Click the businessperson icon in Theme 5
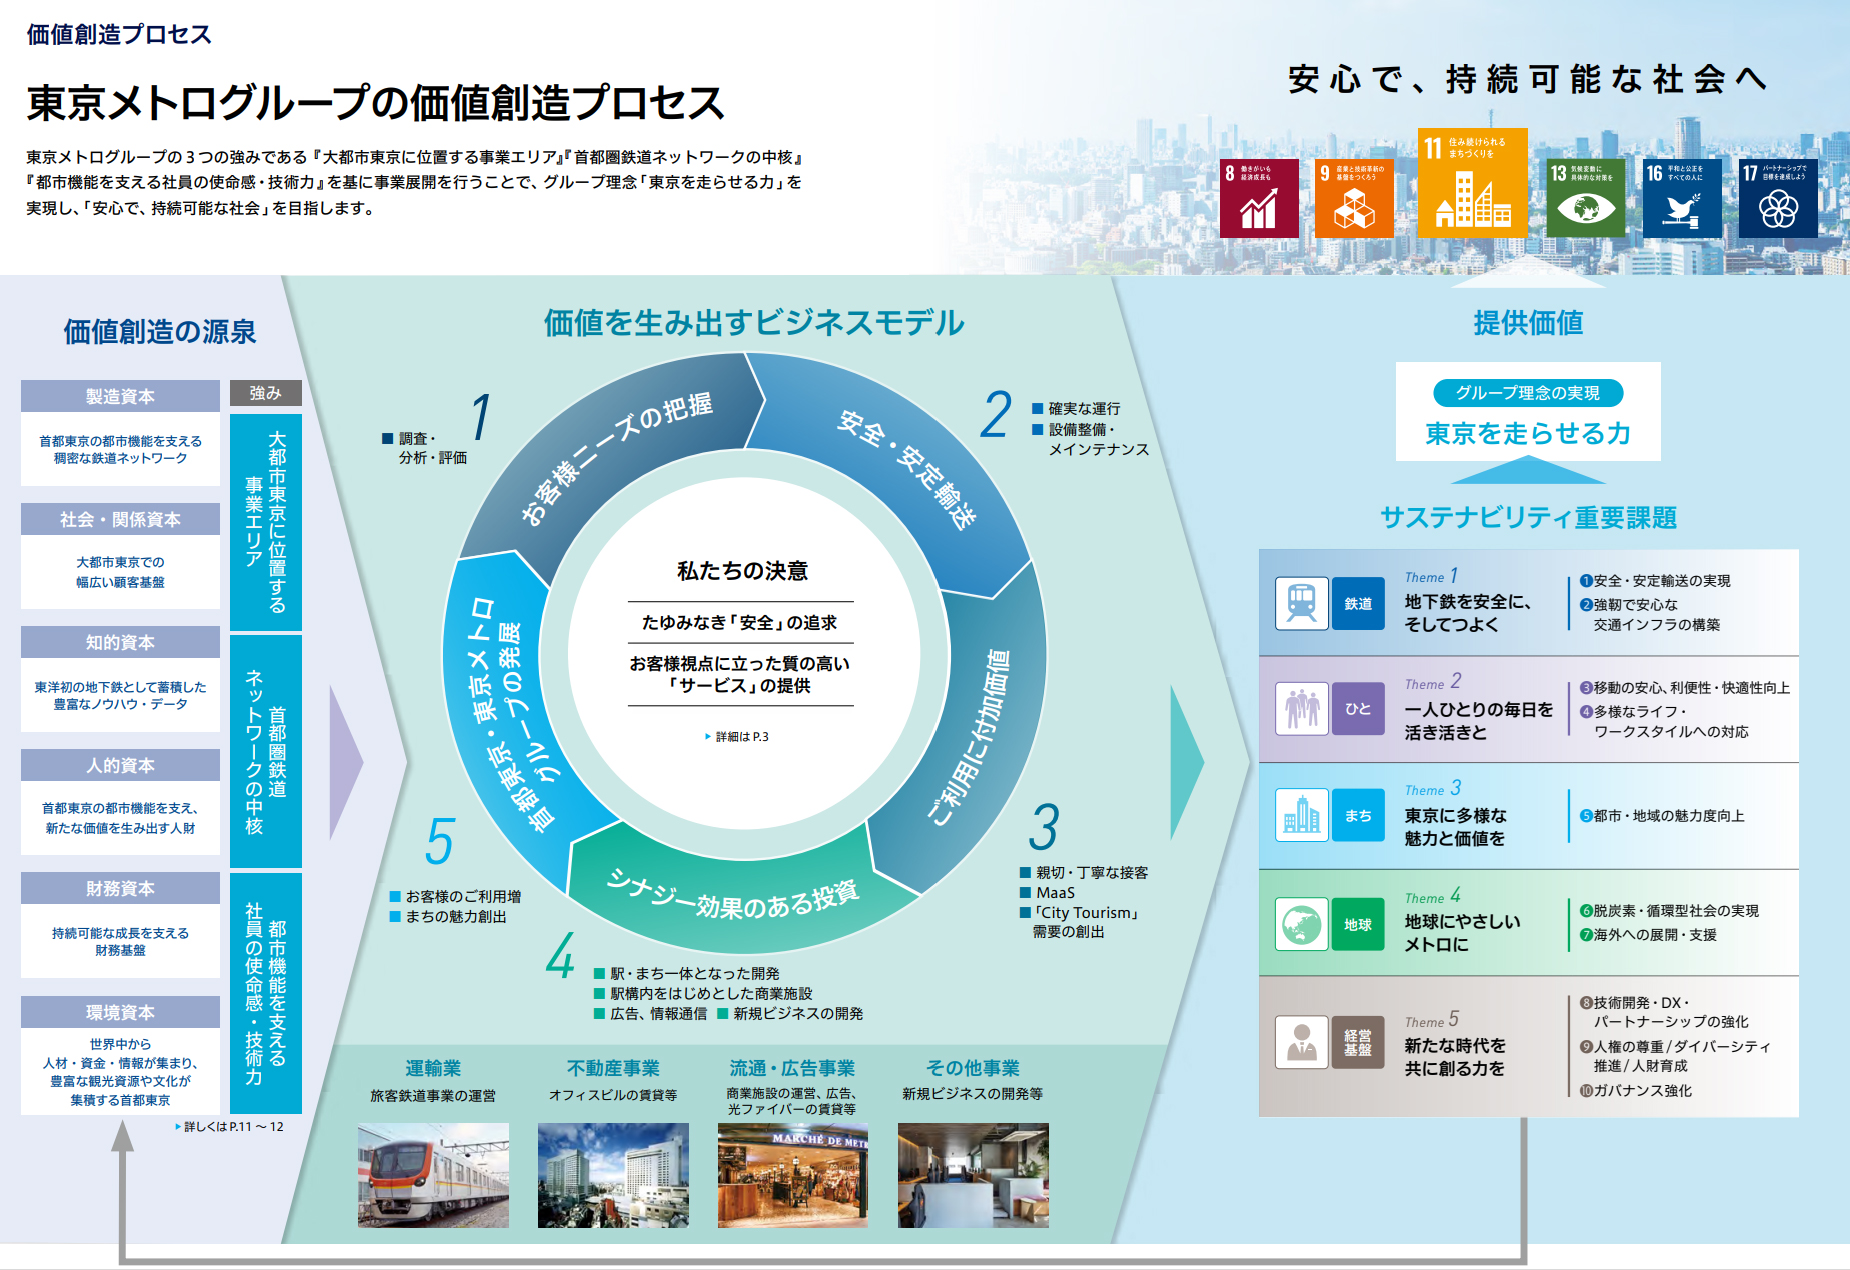The image size is (1850, 1270). (x=1302, y=1042)
